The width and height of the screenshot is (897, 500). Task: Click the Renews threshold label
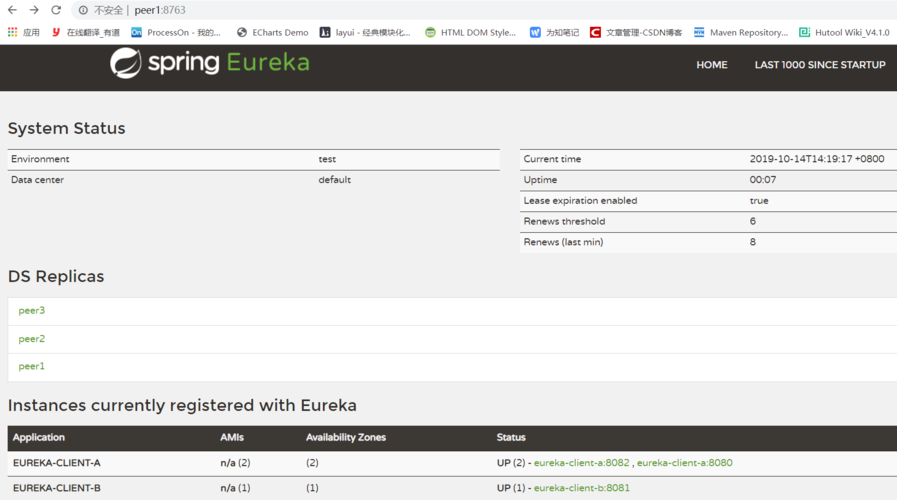(564, 221)
